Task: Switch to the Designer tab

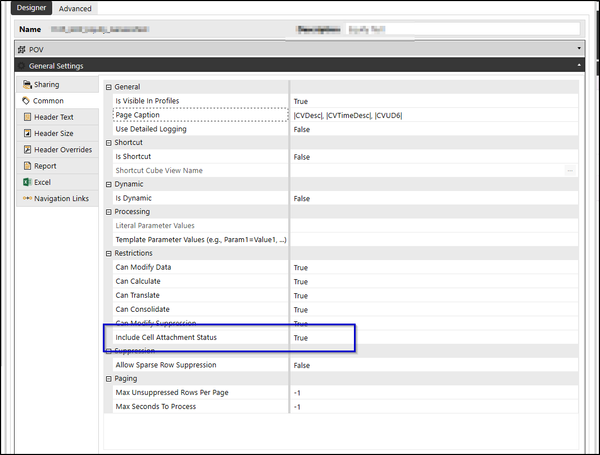Action: [31, 8]
